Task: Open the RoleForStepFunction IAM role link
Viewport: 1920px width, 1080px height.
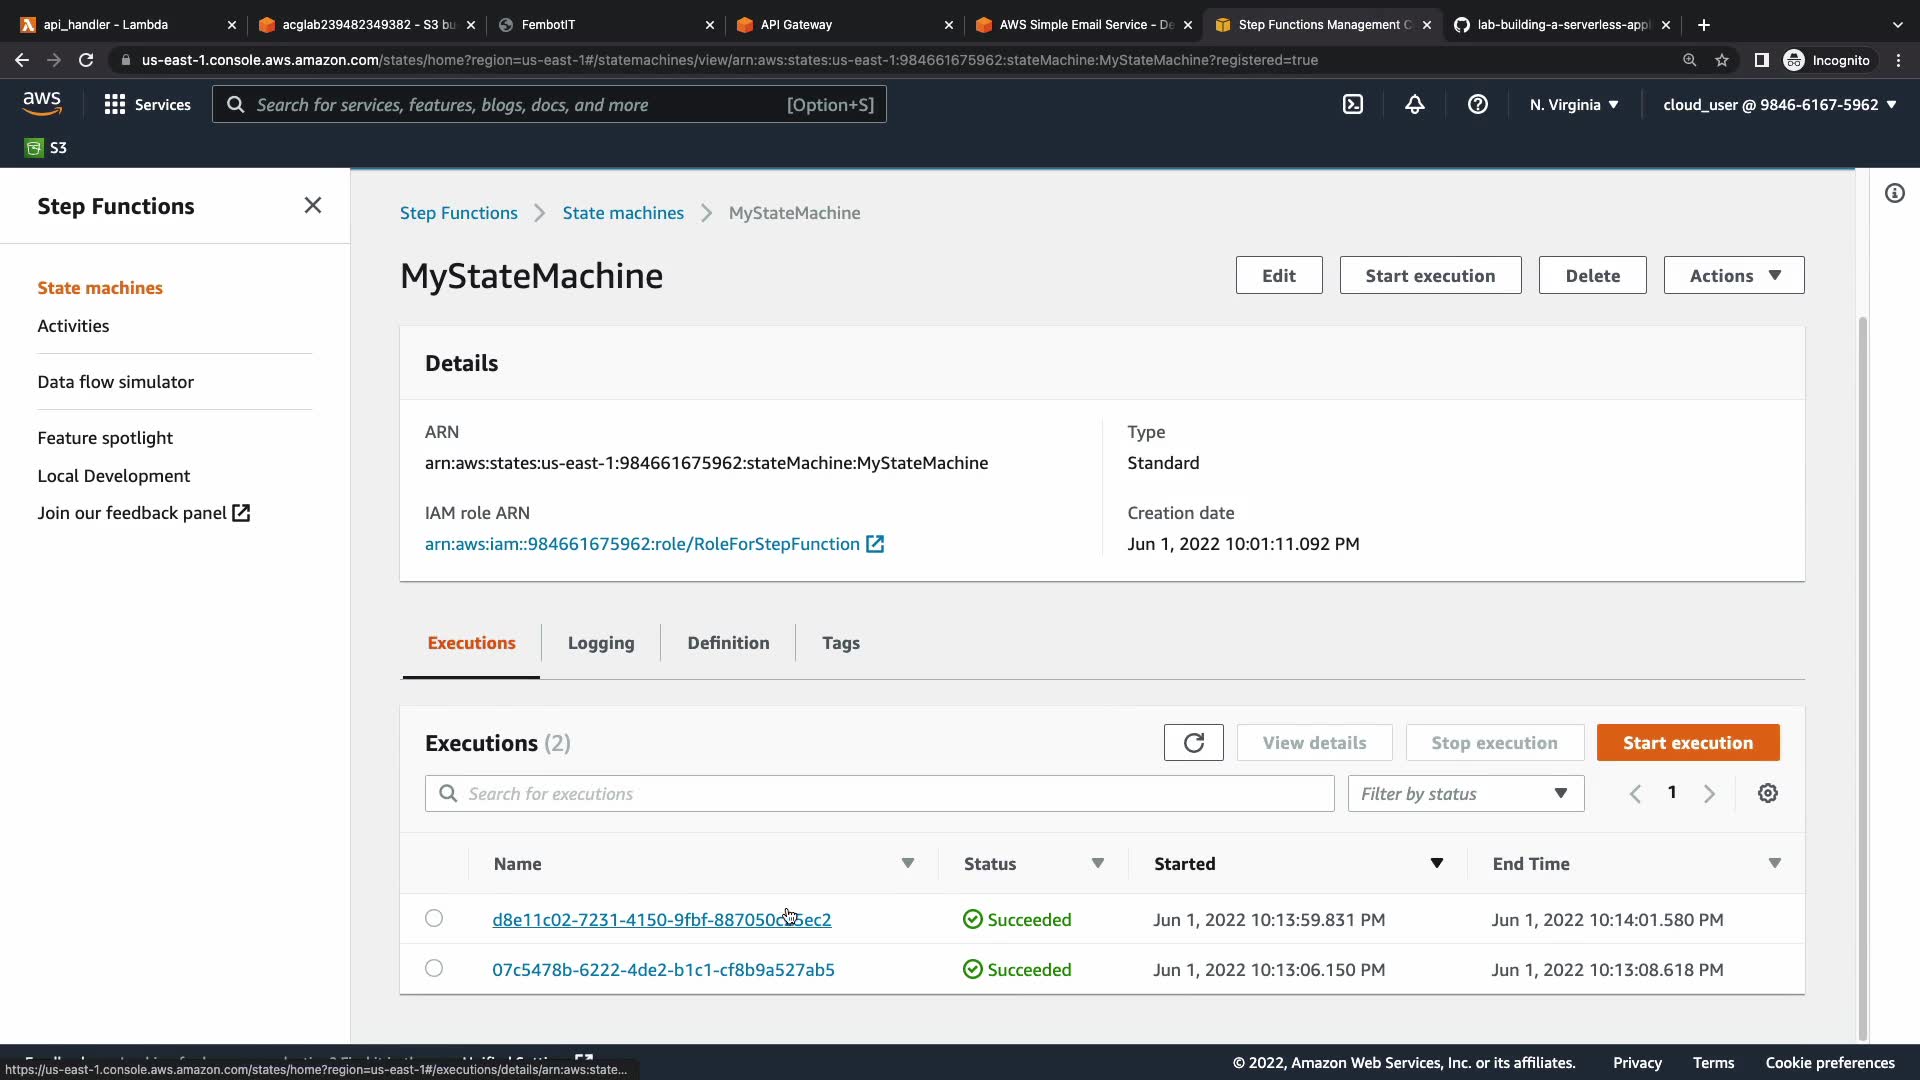Action: tap(642, 544)
